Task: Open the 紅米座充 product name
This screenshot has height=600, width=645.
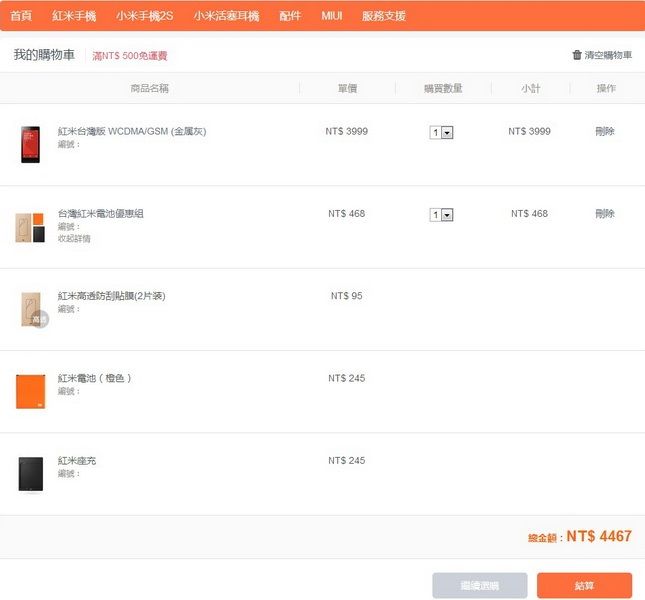Action: coord(77,461)
